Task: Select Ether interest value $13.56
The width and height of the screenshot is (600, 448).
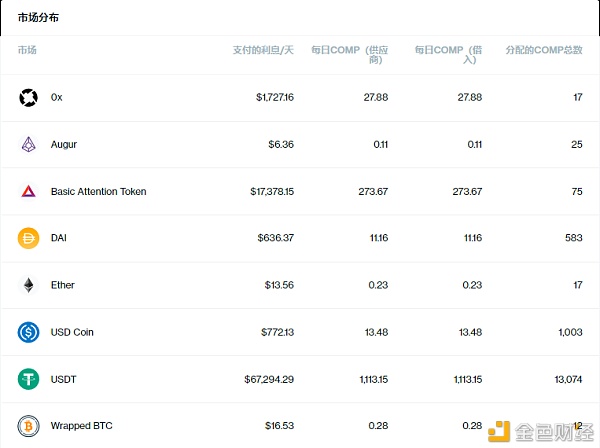Action: (x=279, y=285)
